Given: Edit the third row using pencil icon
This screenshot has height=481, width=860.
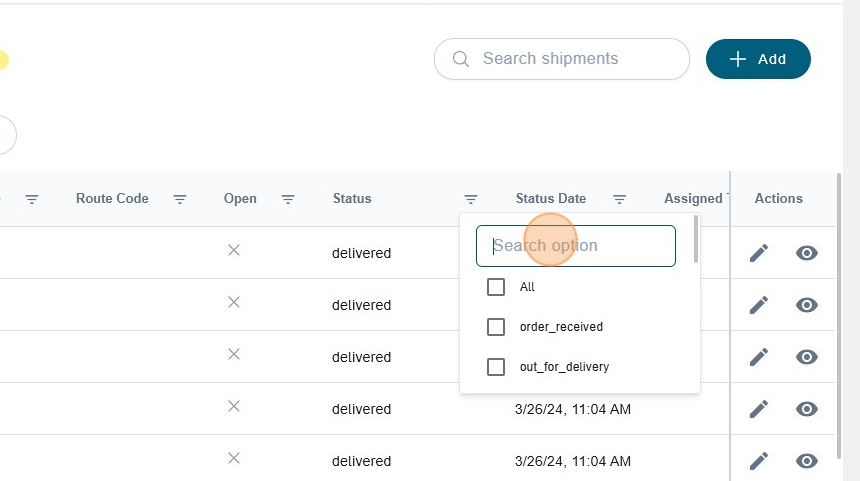Looking at the screenshot, I should [x=759, y=357].
